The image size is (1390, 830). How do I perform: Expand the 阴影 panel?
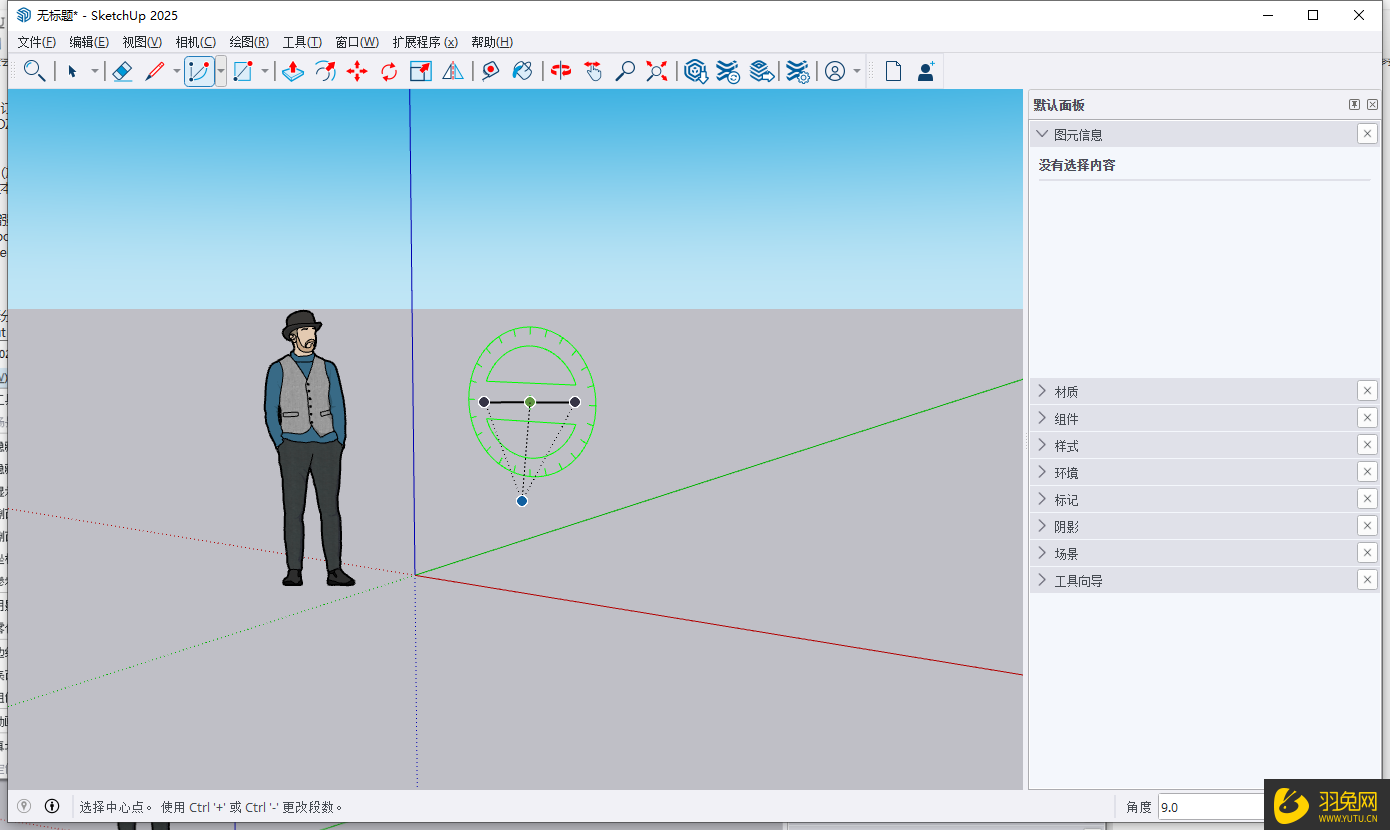pyautogui.click(x=1042, y=525)
